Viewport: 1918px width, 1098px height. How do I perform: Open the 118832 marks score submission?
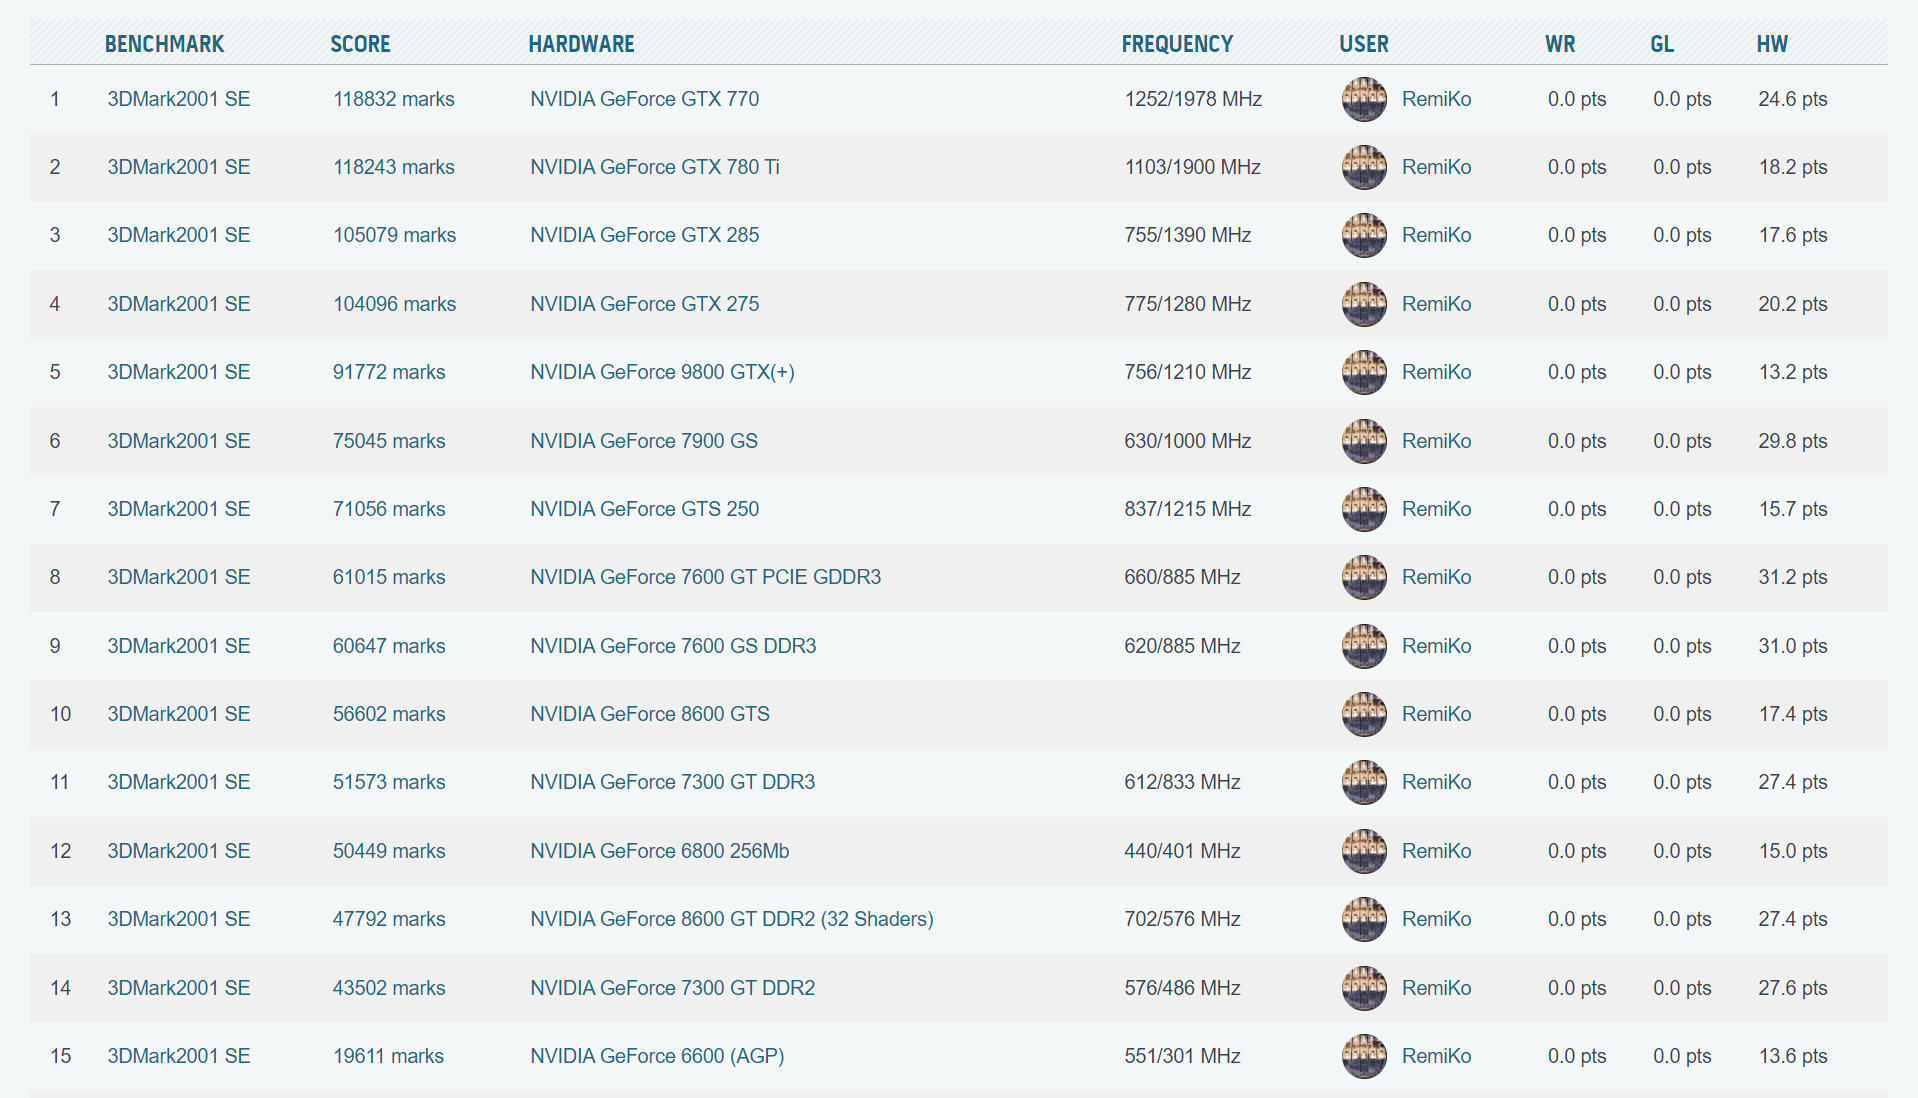point(393,99)
